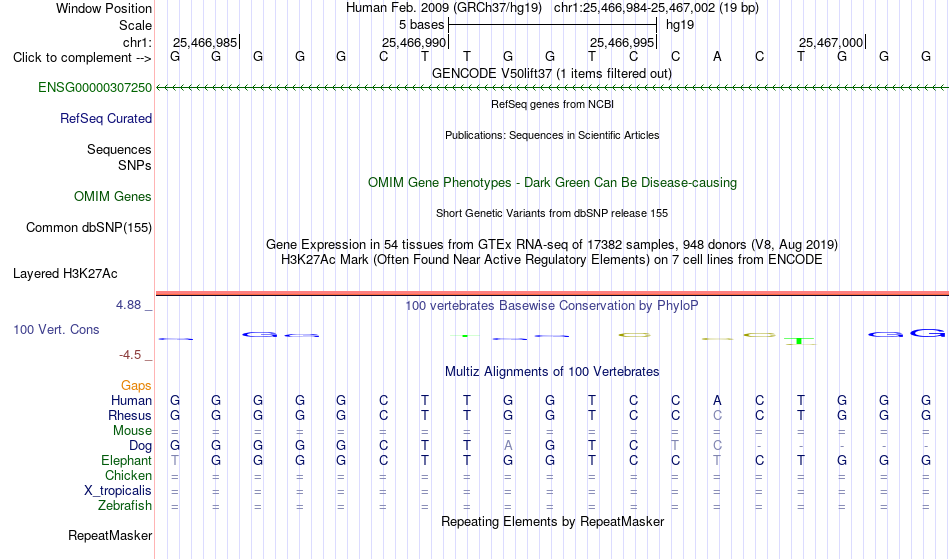950x559 pixels.
Task: Click the Dog alignment row label
Action: point(140,446)
